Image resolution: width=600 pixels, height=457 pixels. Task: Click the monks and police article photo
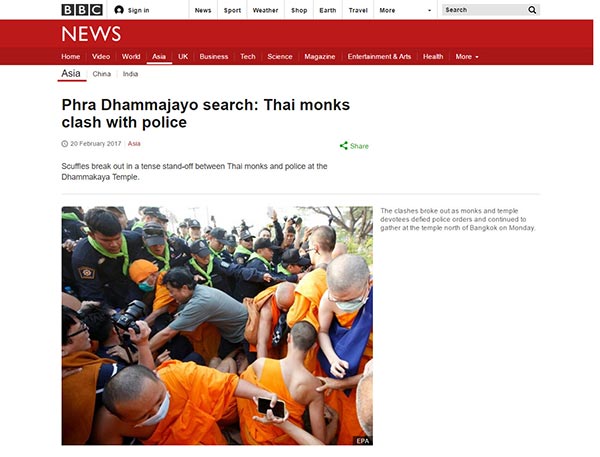[217, 326]
